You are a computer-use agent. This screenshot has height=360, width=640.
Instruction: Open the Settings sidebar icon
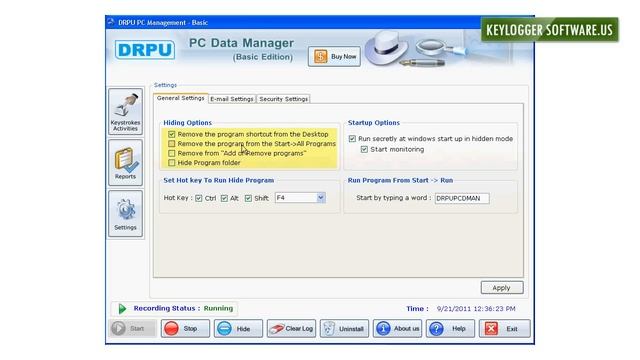pyautogui.click(x=125, y=213)
